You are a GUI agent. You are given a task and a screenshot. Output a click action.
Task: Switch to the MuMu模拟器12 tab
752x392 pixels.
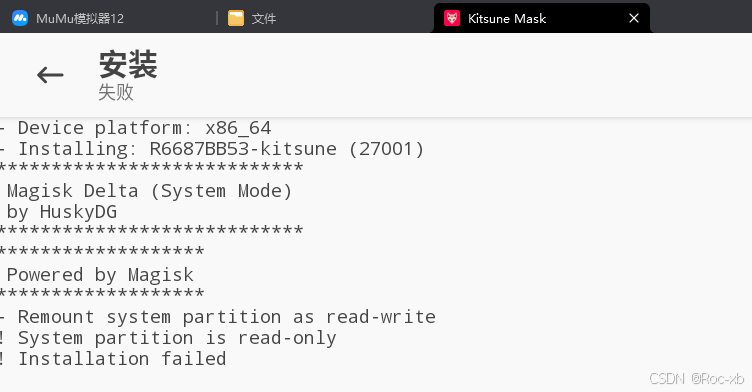[x=80, y=18]
